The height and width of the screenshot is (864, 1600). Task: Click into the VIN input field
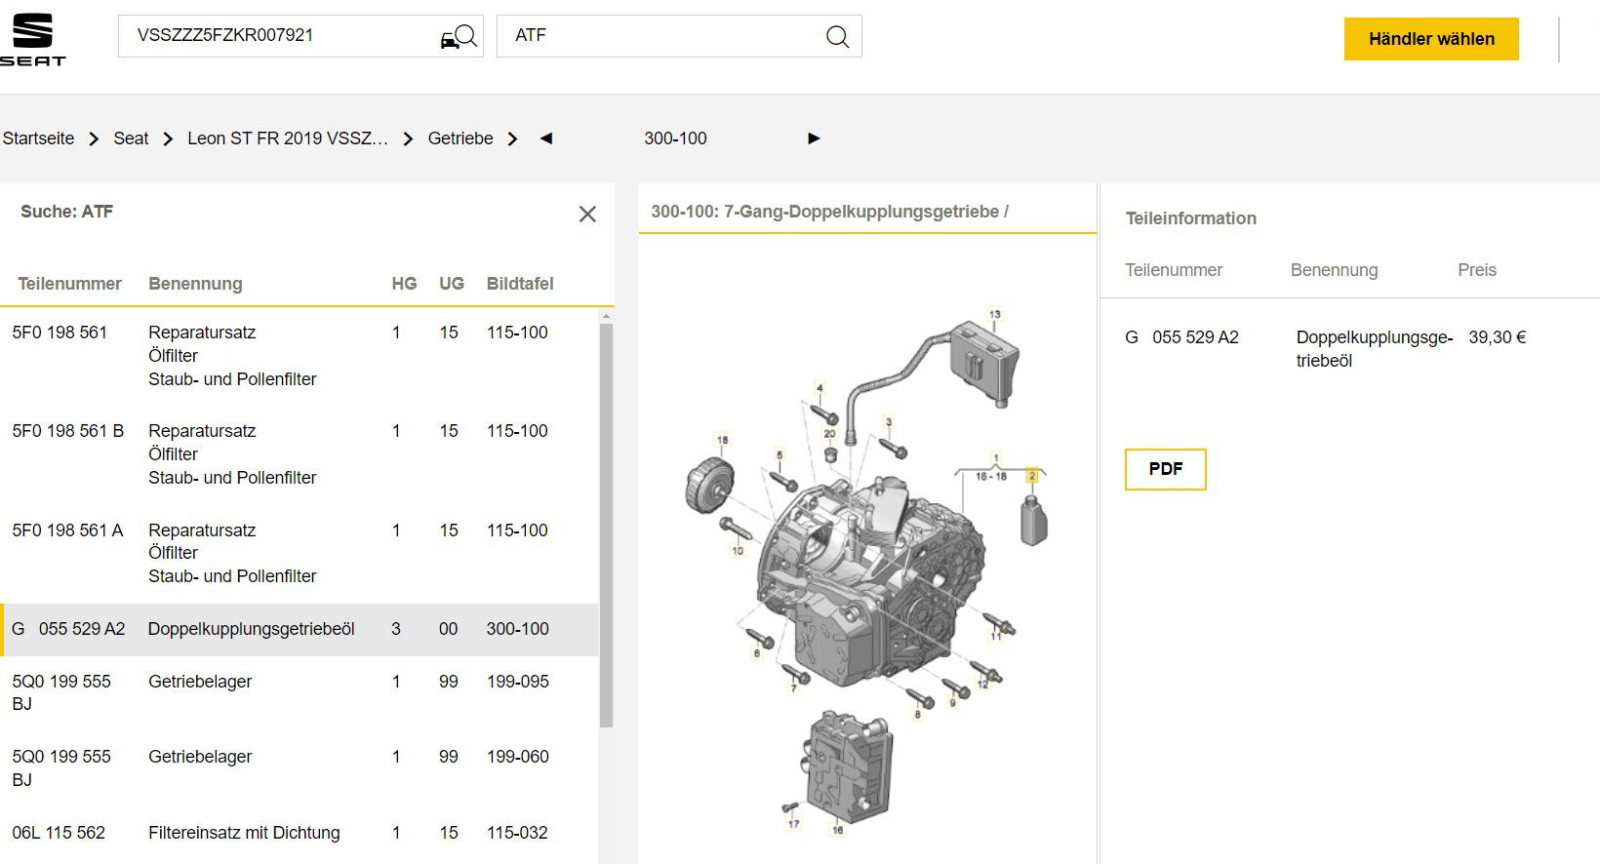tap(280, 36)
